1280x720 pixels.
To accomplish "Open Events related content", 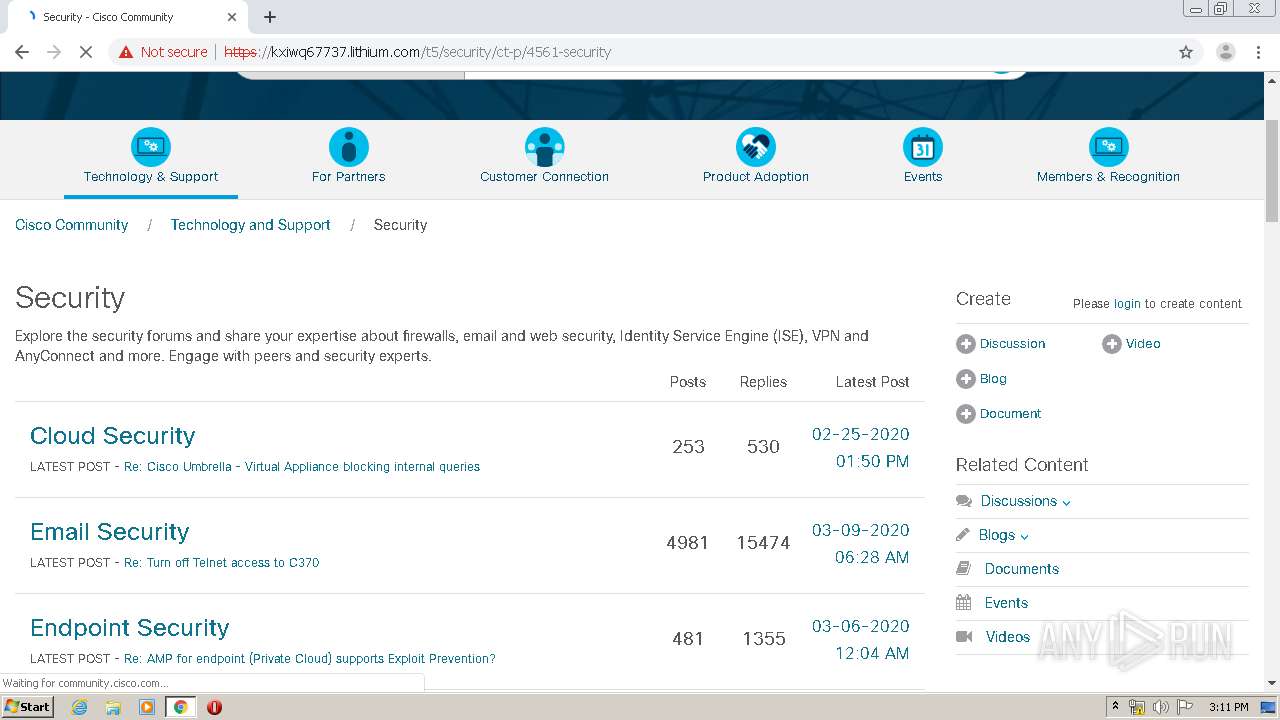I will (1006, 603).
